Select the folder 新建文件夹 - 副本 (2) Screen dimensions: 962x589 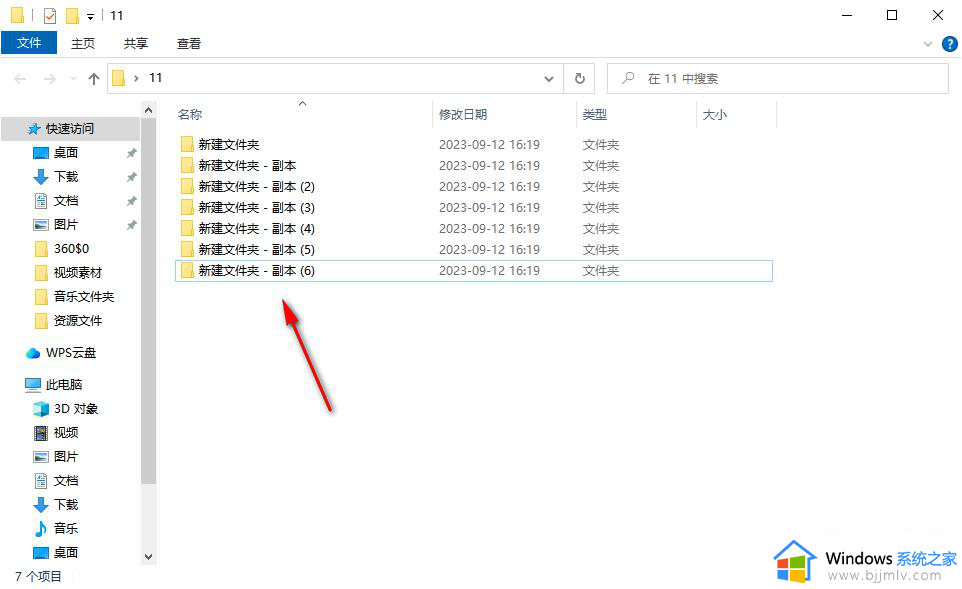click(x=256, y=187)
